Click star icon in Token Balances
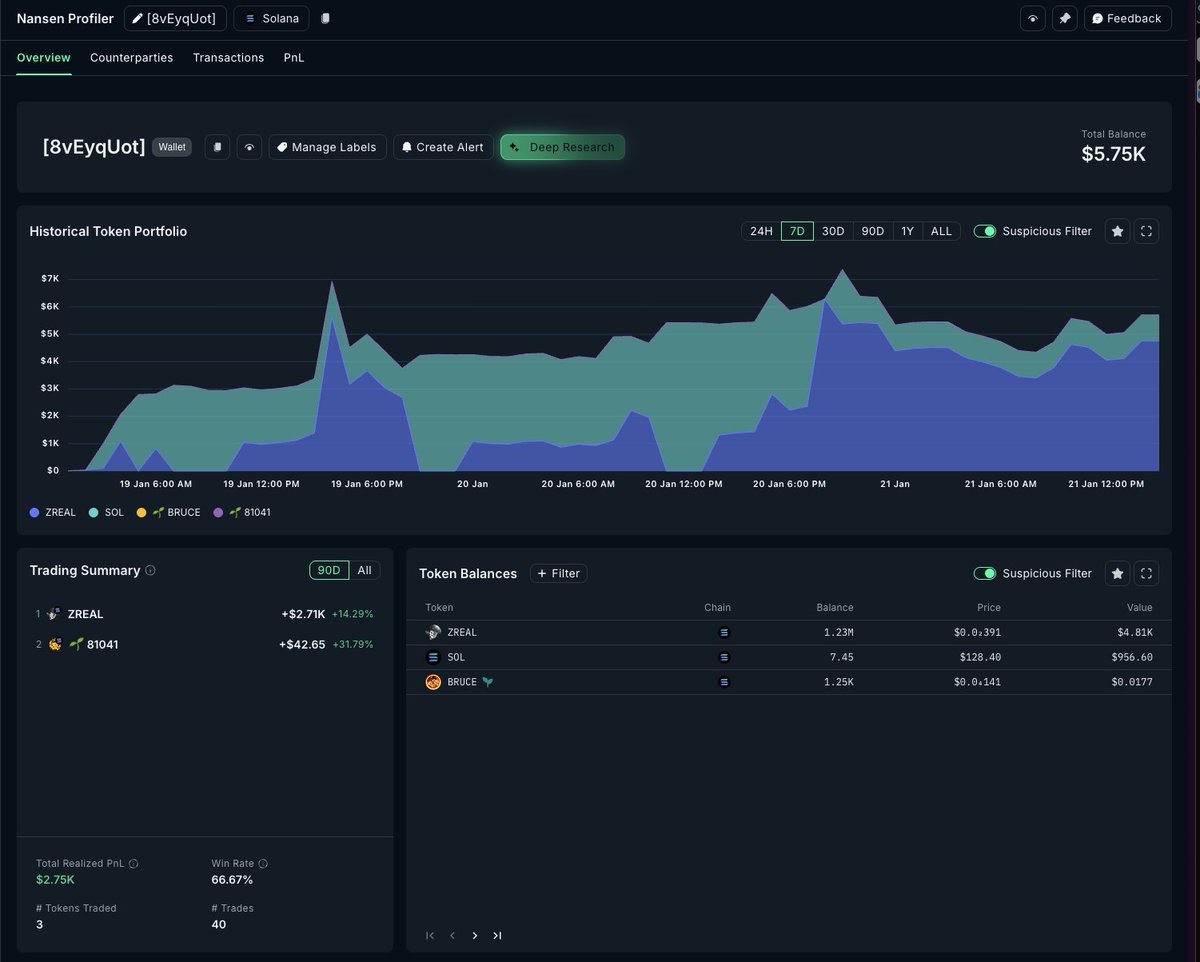This screenshot has height=962, width=1200. pos(1117,573)
